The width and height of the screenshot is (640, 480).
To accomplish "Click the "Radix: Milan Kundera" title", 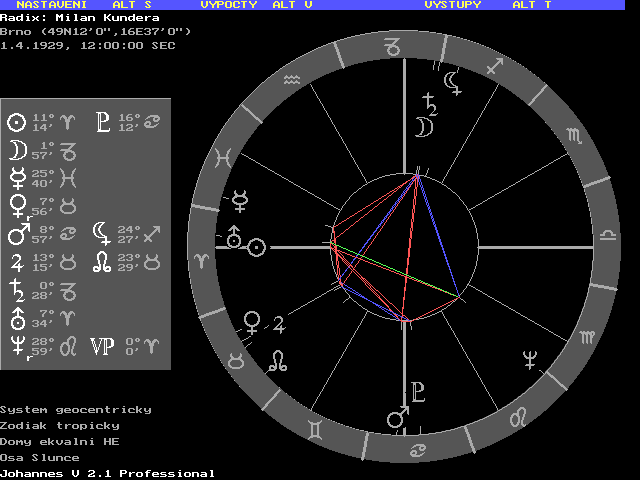I will 79,18.
